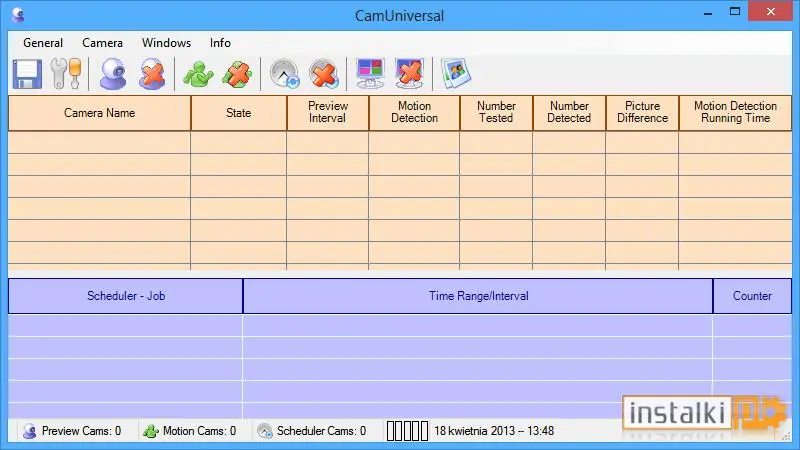Open the Camera menu

point(103,43)
